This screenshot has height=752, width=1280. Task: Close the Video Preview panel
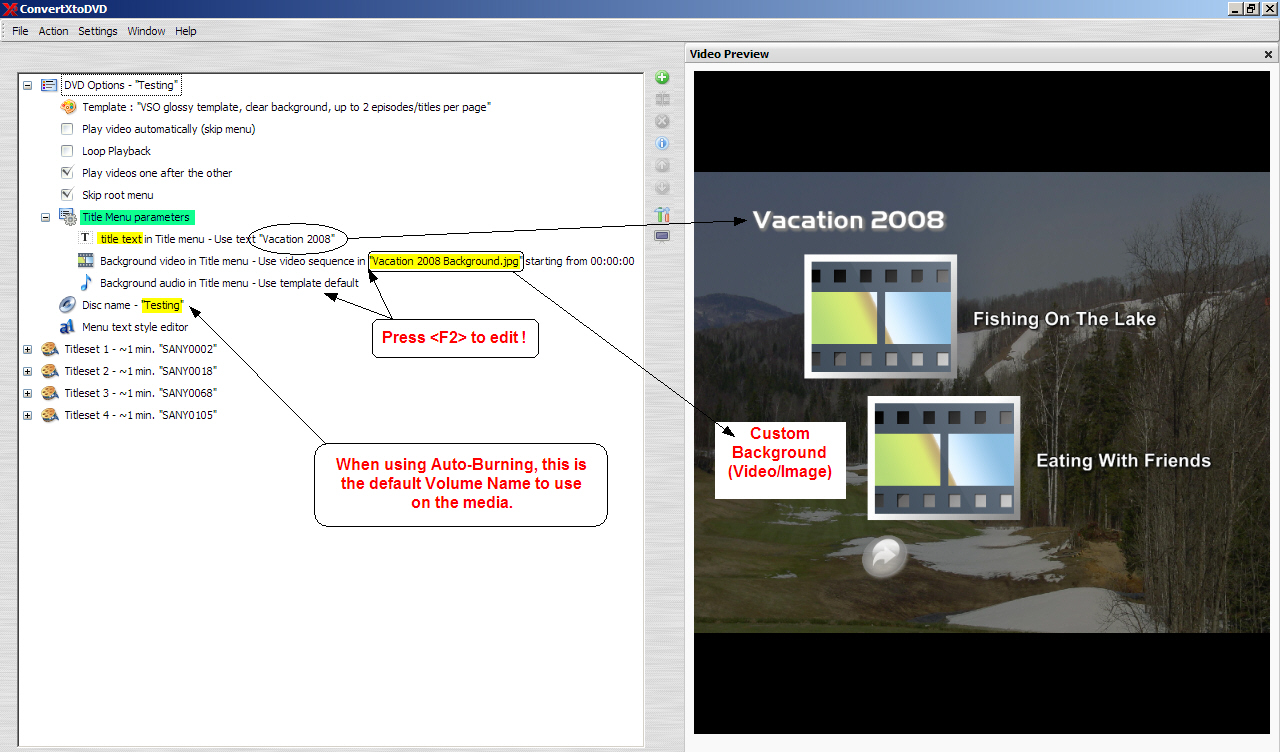point(1268,54)
